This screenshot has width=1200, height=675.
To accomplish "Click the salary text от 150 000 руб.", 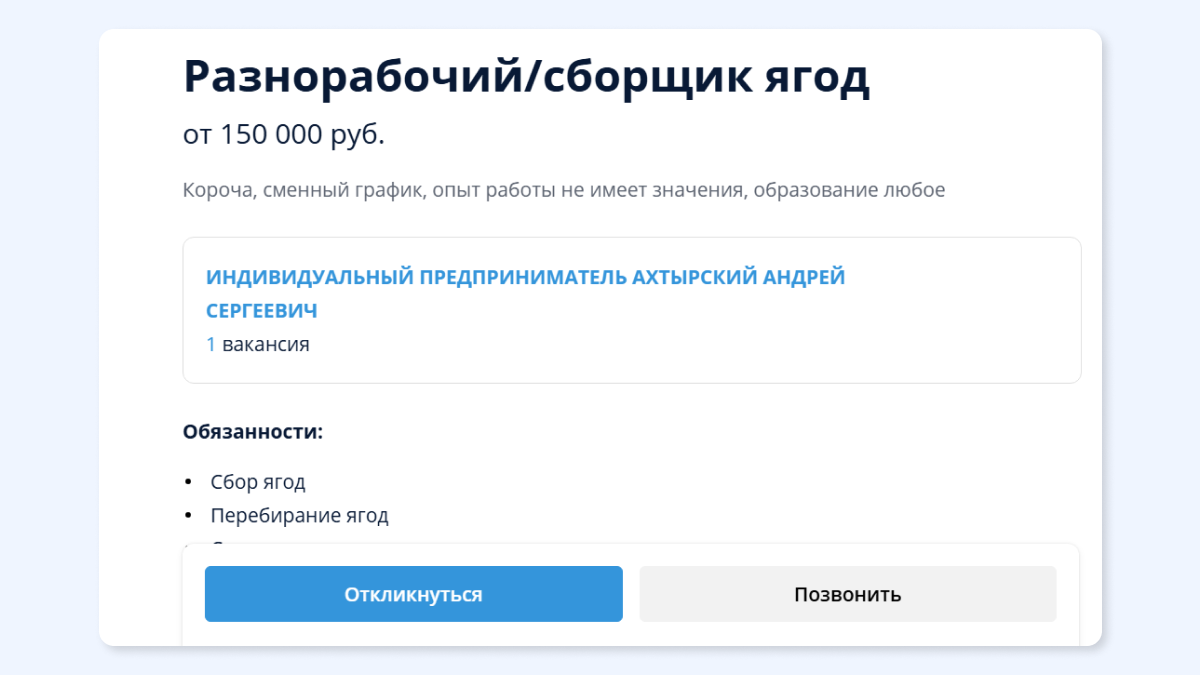I will tap(284, 135).
